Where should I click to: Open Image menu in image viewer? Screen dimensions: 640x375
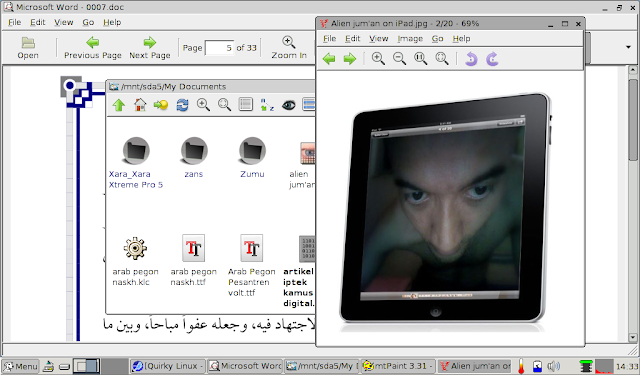(410, 39)
